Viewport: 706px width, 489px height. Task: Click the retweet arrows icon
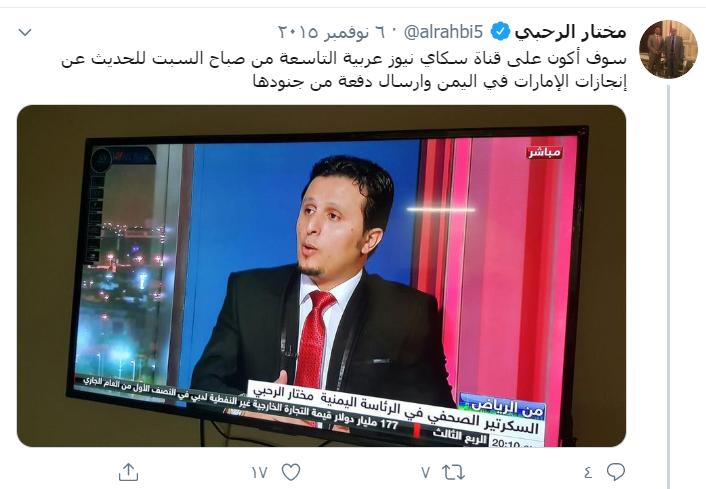pyautogui.click(x=453, y=472)
